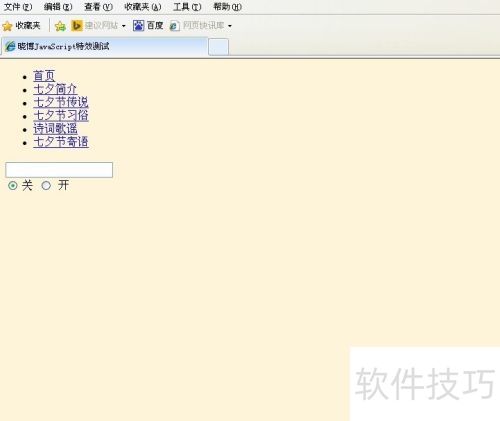
Task: Open the 七夕节传说 link
Action: click(x=61, y=102)
